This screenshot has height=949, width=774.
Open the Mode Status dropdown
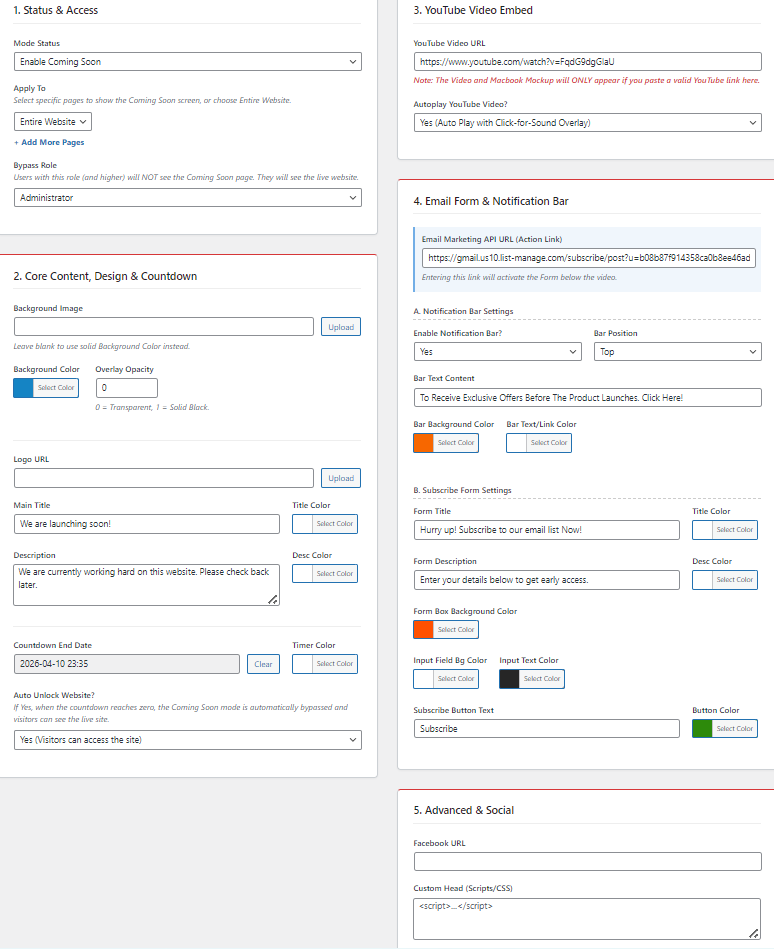point(188,62)
